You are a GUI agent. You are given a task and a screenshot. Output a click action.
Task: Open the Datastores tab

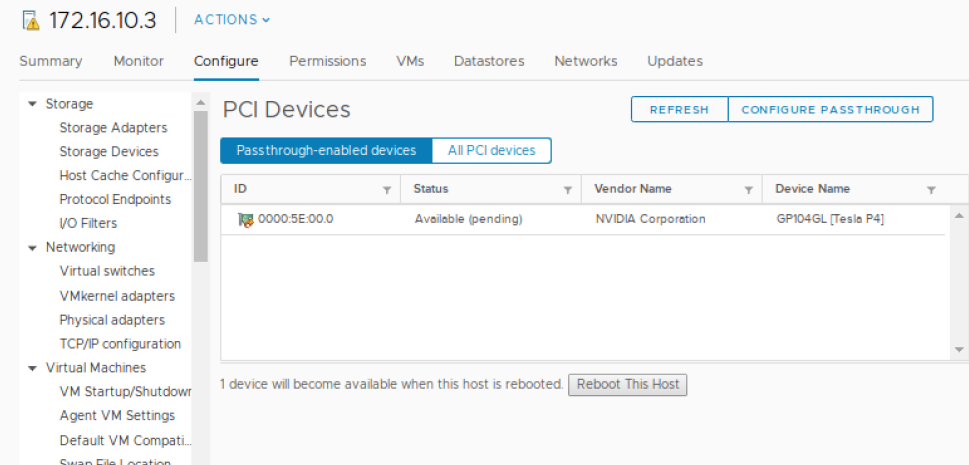(x=489, y=61)
